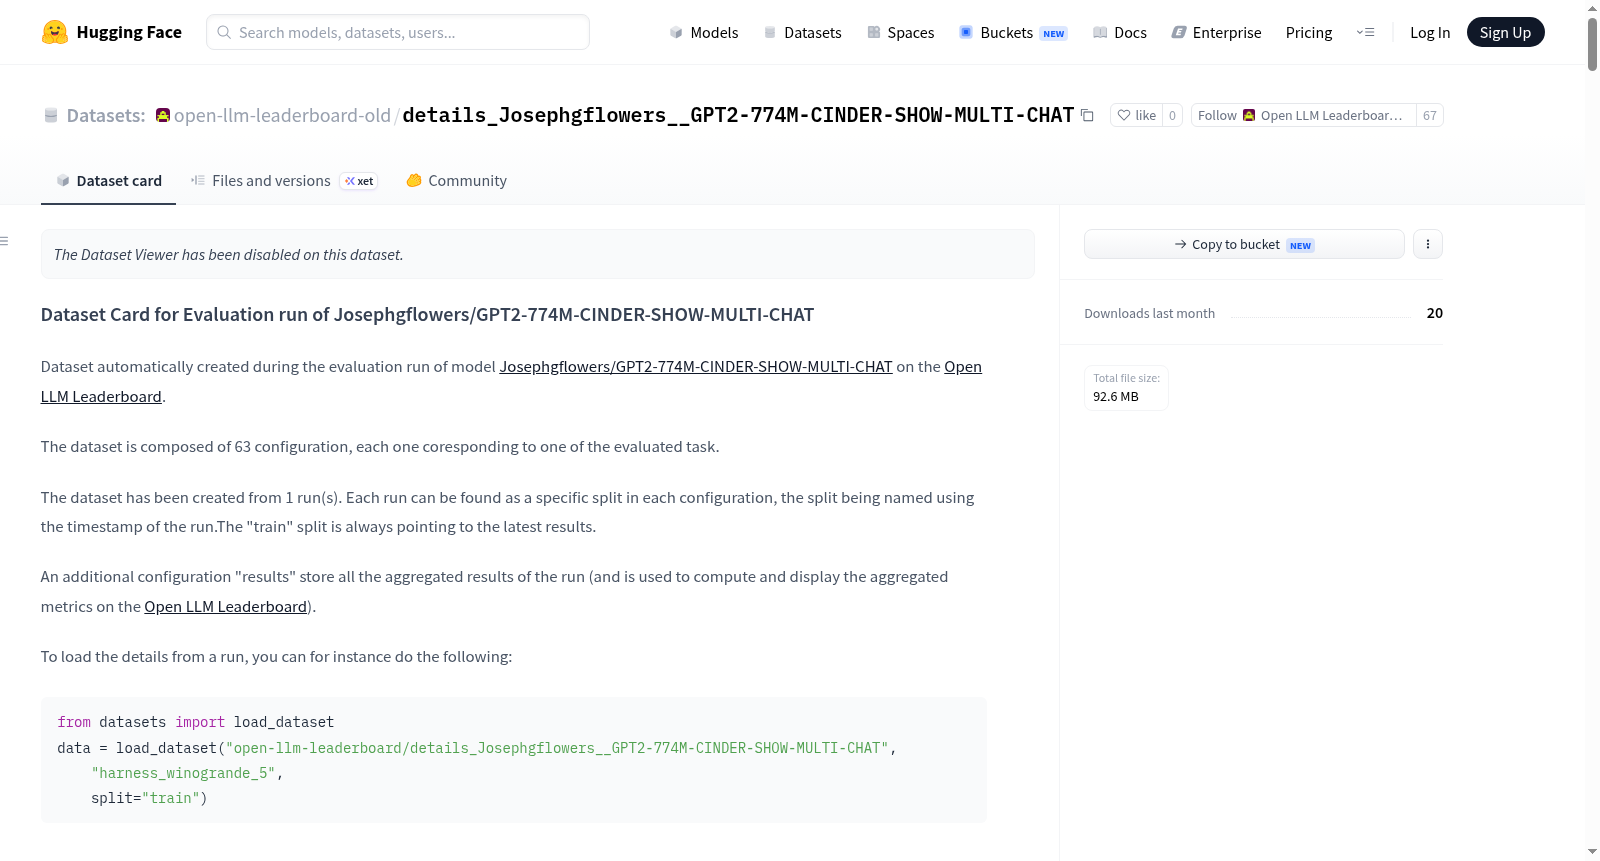Click the Dataset Card for Evaluation run heading
This screenshot has height=861, width=1600.
[427, 315]
